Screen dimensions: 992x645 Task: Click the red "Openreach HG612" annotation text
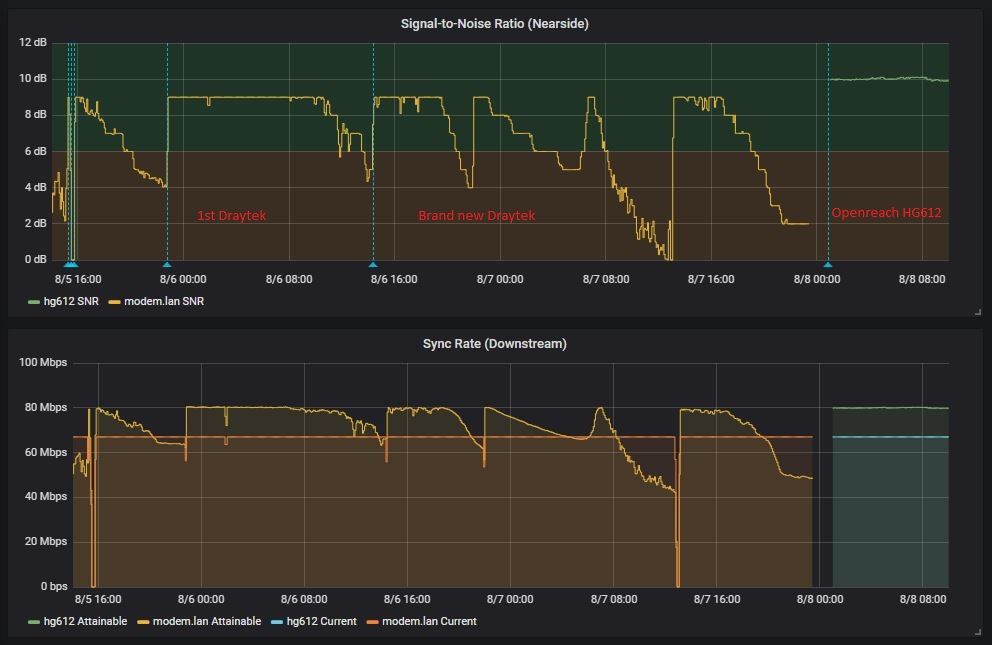pos(886,212)
